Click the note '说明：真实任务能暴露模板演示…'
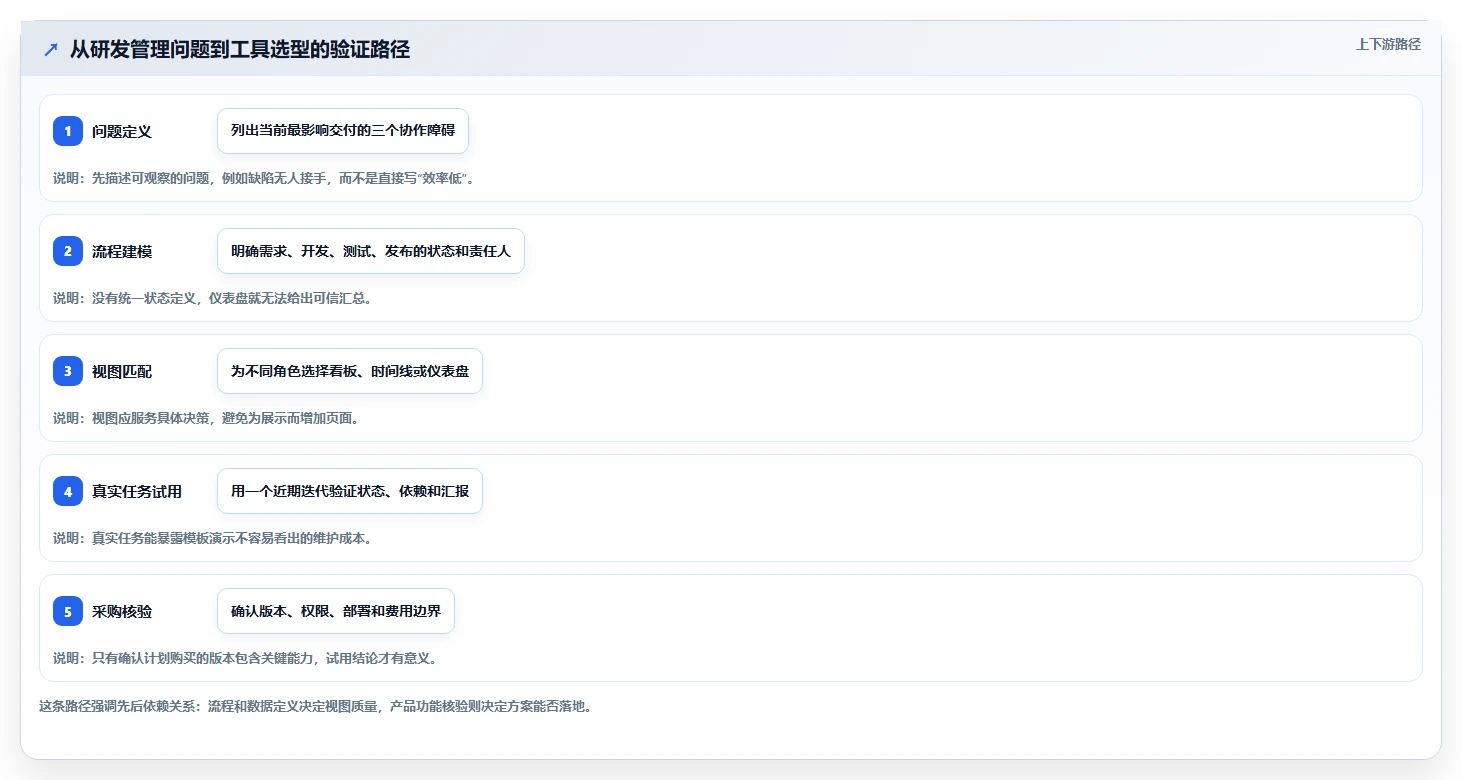 (213, 538)
